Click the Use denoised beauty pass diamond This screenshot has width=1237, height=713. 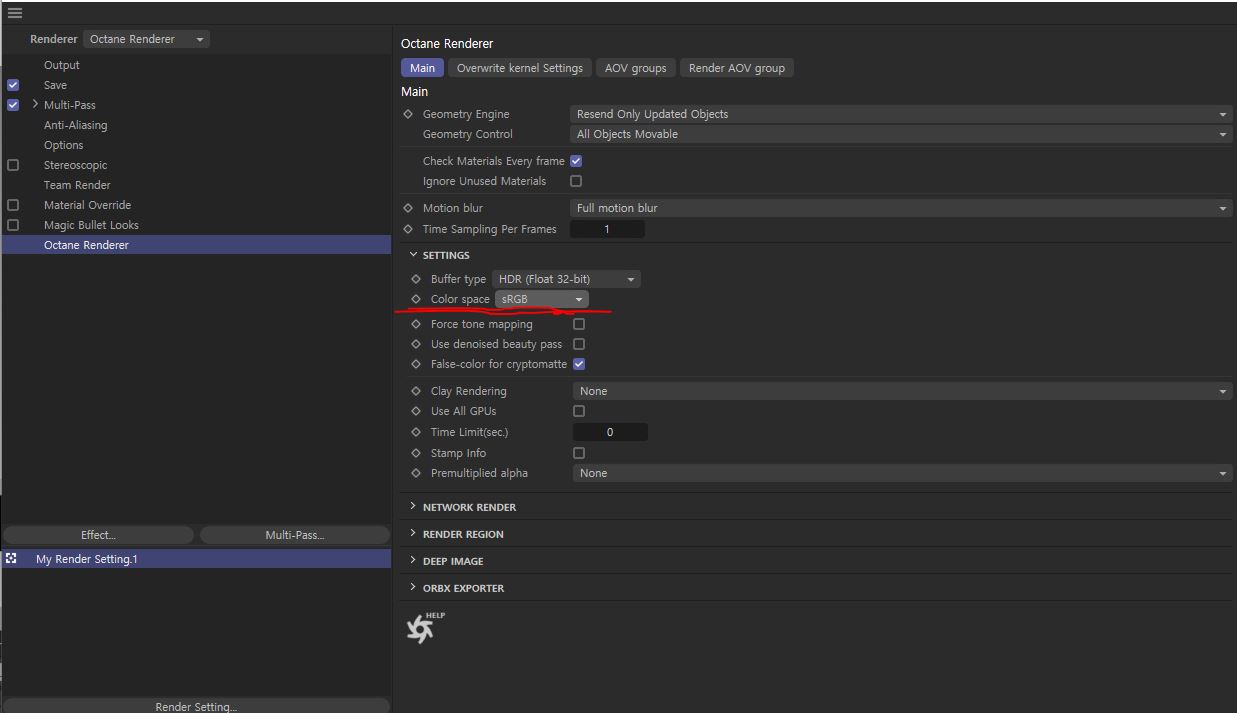tap(416, 344)
